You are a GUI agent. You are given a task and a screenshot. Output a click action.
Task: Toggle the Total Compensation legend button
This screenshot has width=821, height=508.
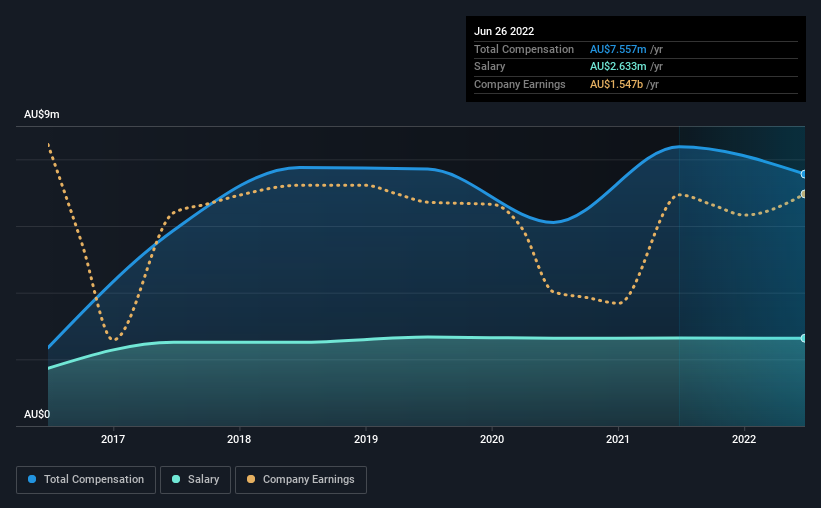[x=86, y=480]
